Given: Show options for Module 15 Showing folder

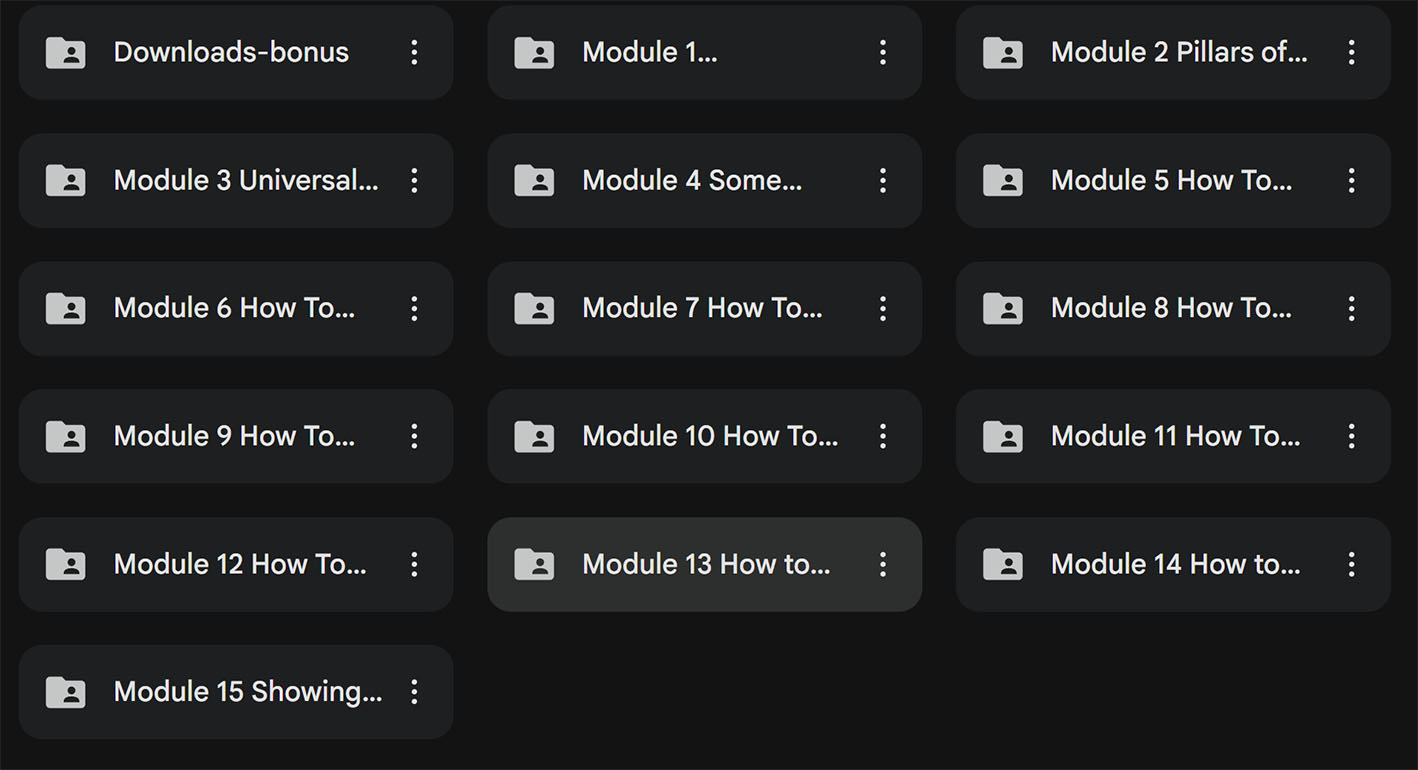Looking at the screenshot, I should pyautogui.click(x=414, y=693).
